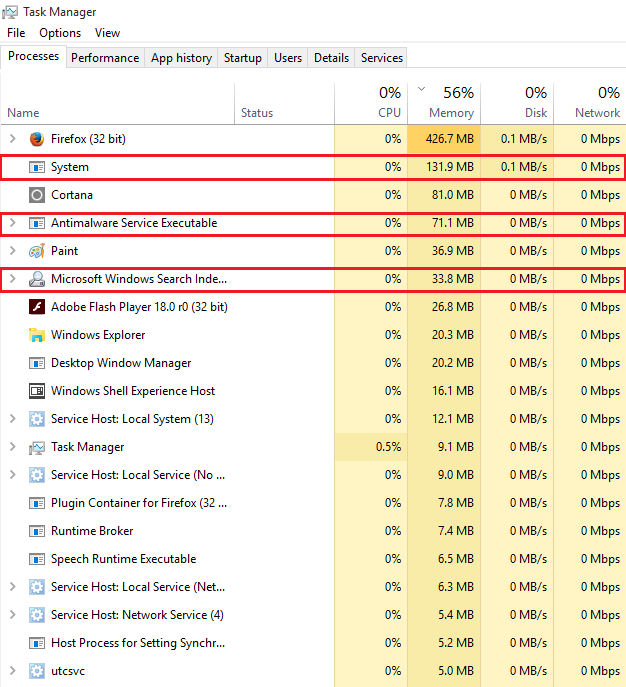Click Task Manager's 0.5% CPU cell
Screen dimensions: 626x687
[371, 447]
